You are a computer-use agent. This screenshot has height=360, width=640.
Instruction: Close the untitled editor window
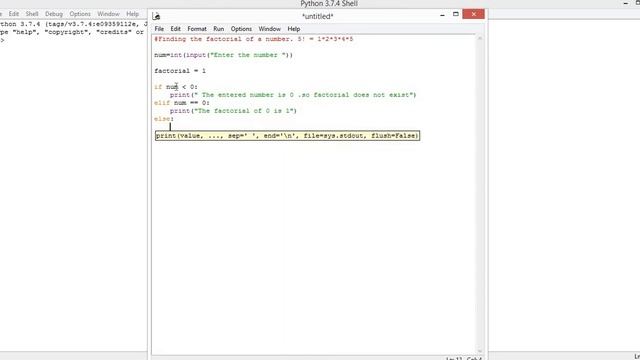tap(473, 14)
